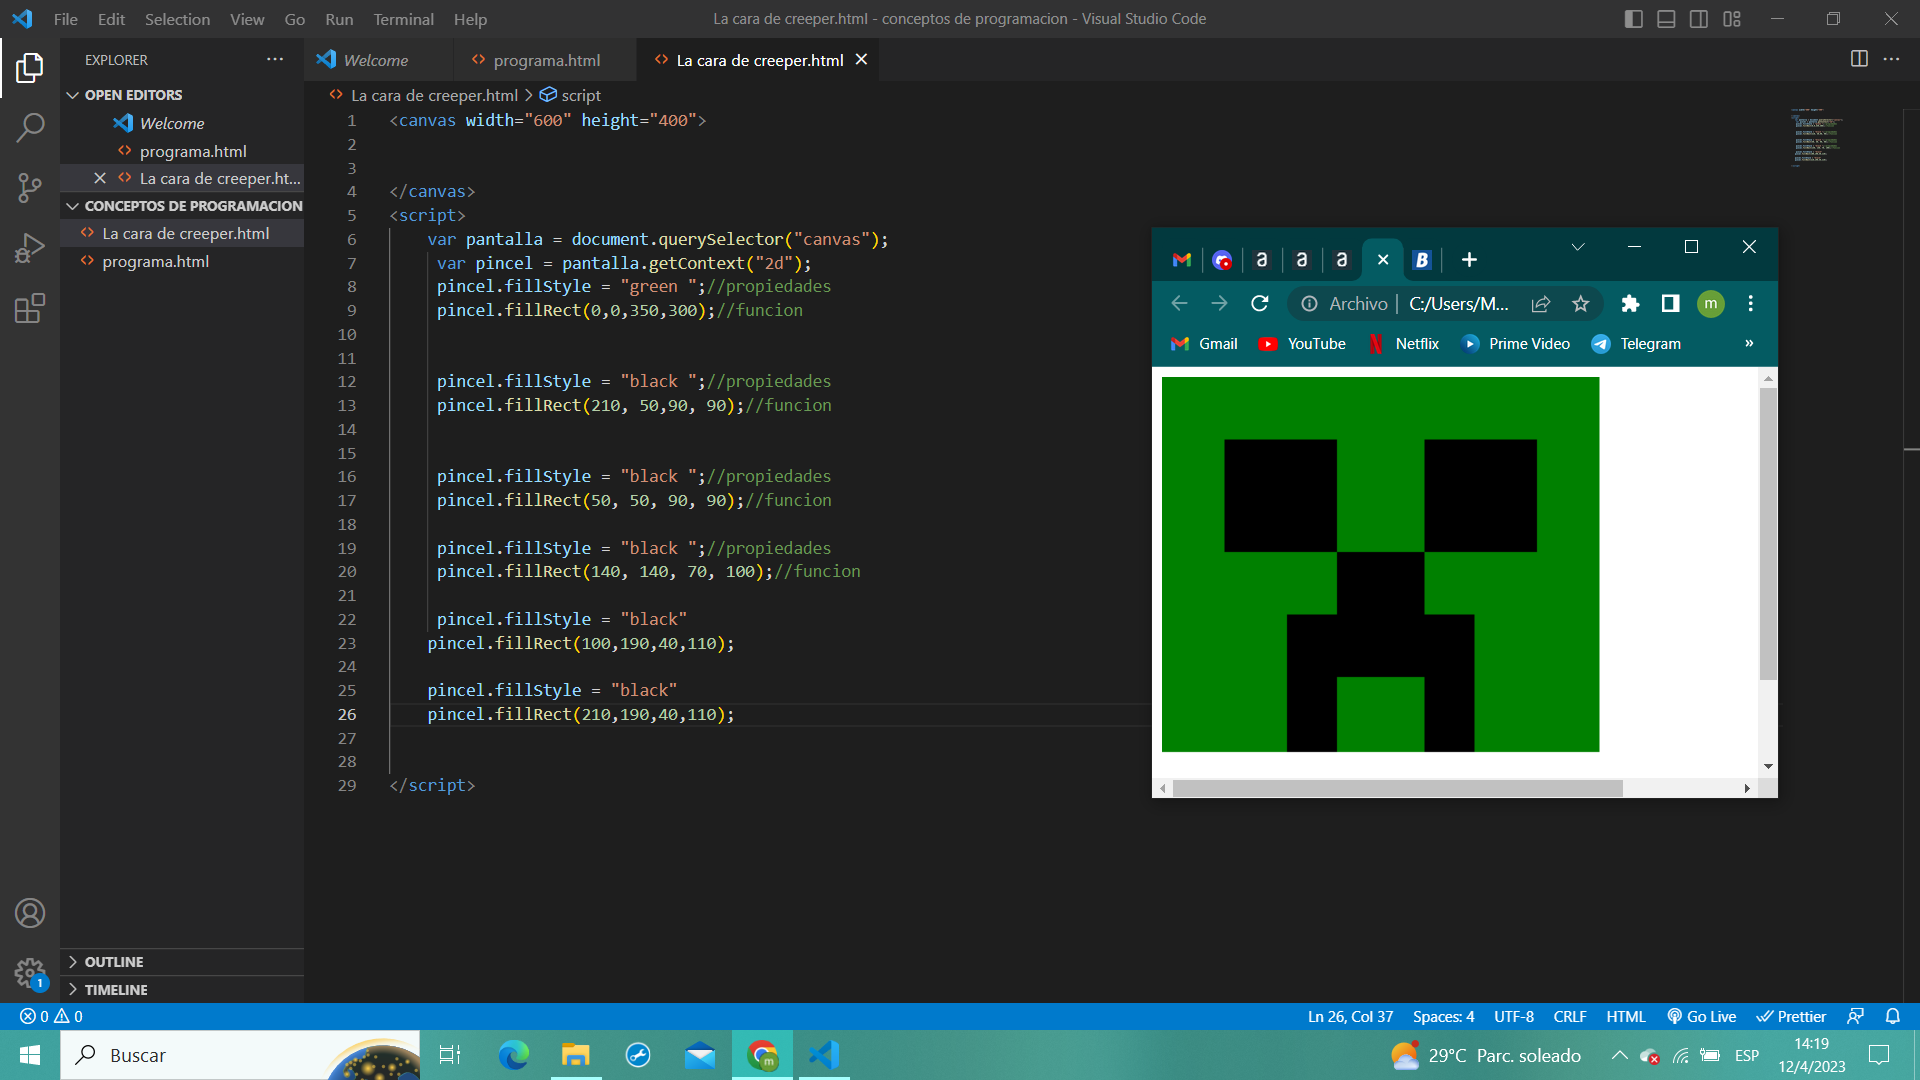Viewport: 1920px width, 1080px height.
Task: Open Chrome tab search chevron
Action: tap(1578, 247)
